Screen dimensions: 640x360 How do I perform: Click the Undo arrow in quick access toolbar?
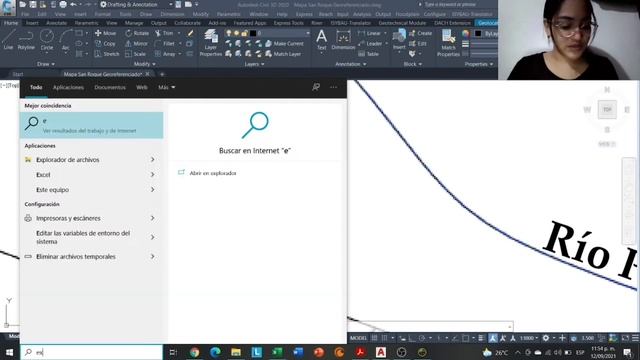[73, 4]
